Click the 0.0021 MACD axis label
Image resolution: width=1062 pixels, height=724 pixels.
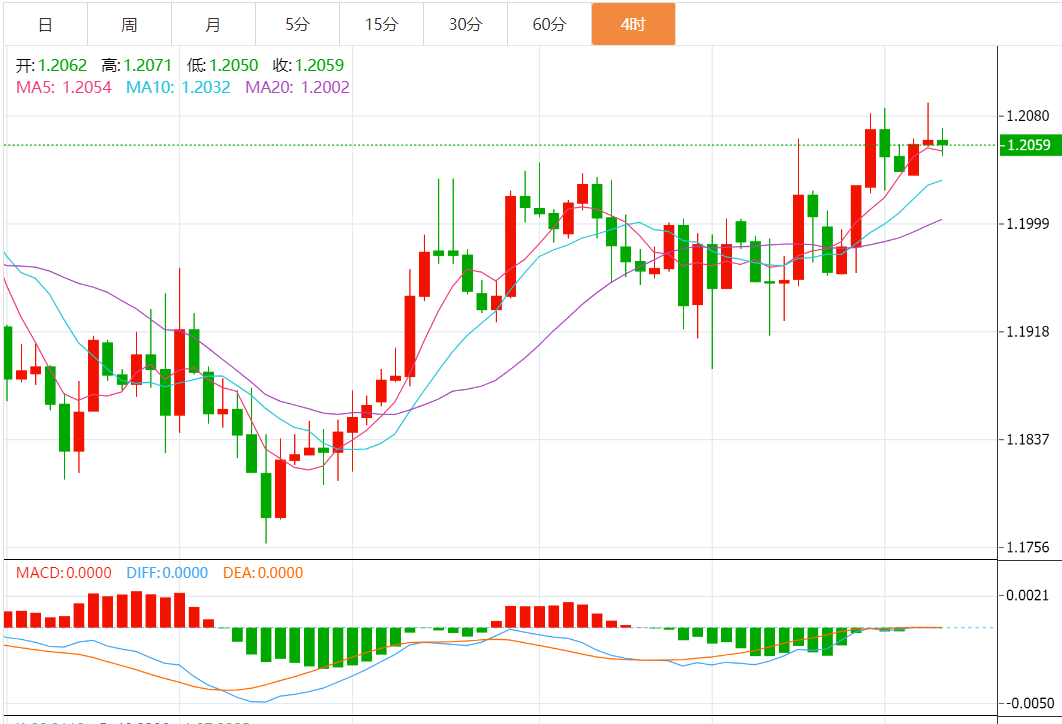pyautogui.click(x=1027, y=595)
